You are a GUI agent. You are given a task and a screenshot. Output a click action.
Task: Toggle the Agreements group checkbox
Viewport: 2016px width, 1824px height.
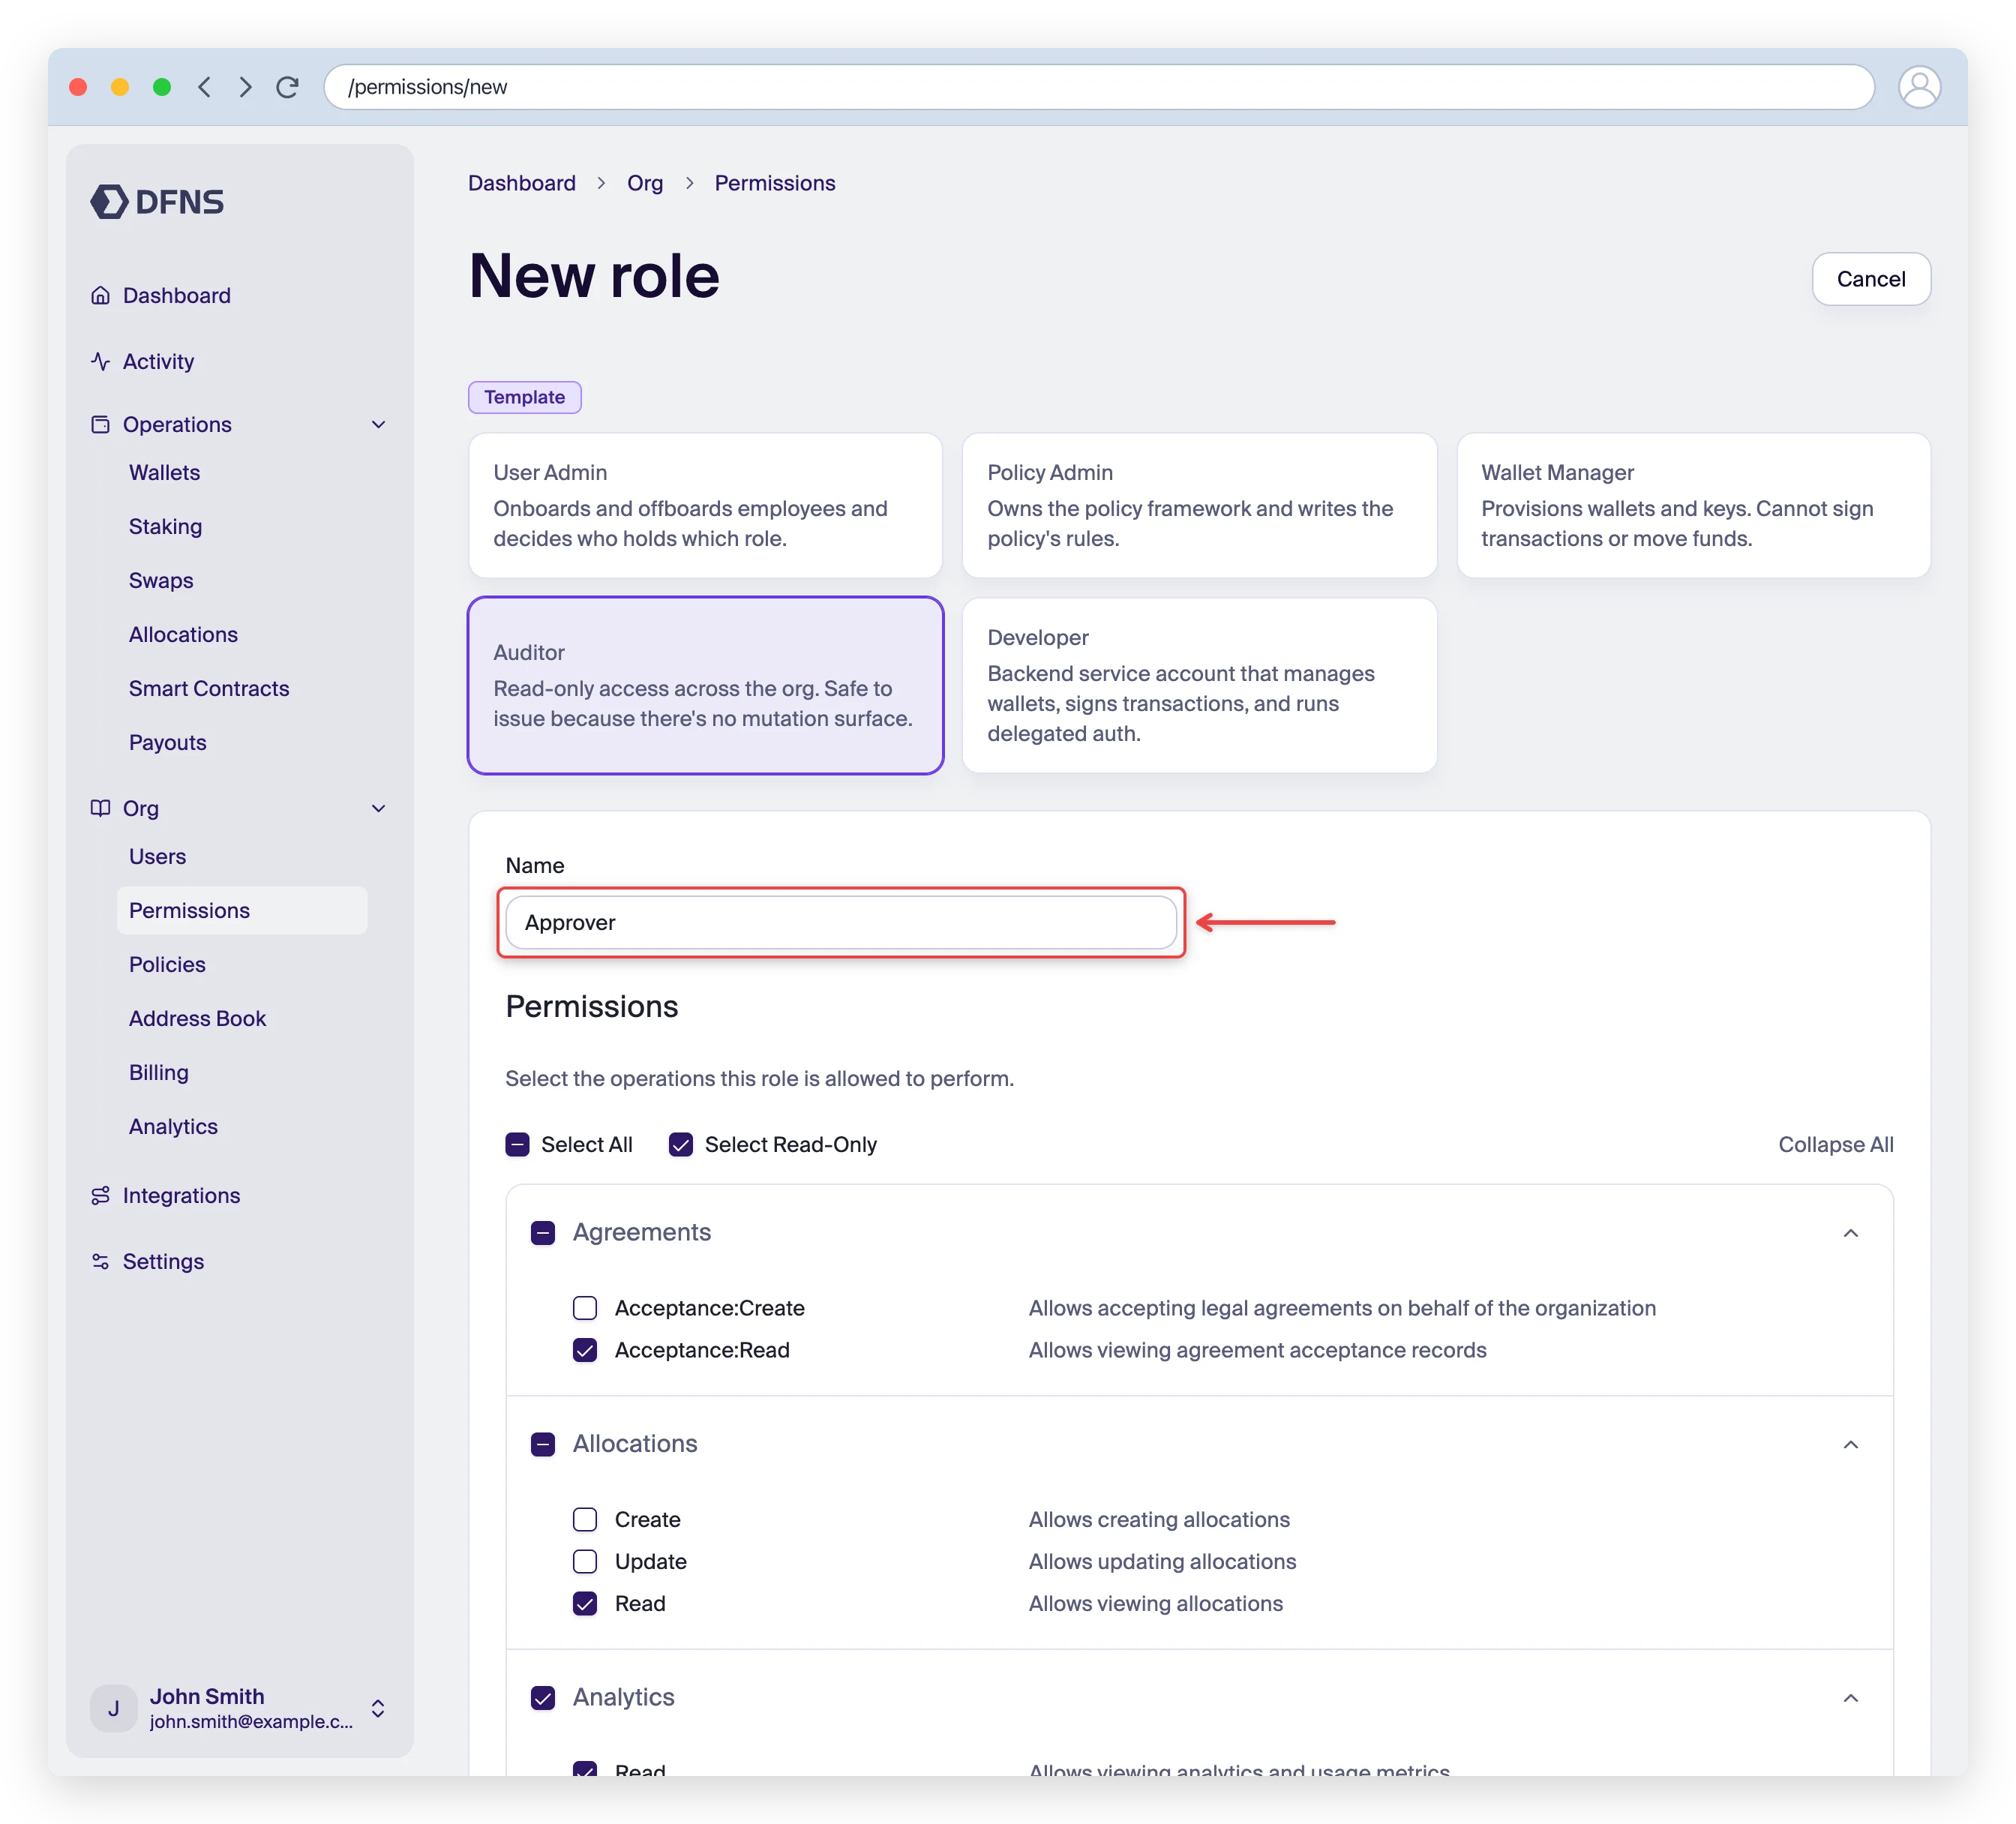tap(543, 1232)
